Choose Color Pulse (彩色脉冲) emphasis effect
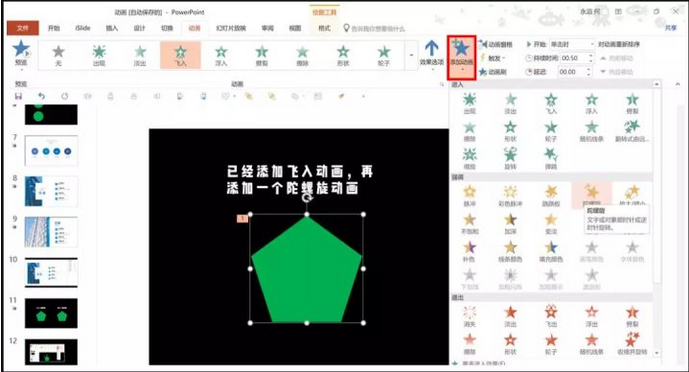689x372 pixels. coord(510,196)
